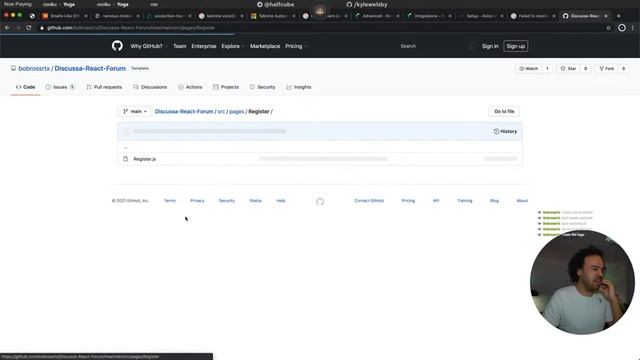This screenshot has height=360, width=640.
Task: Open the Actions tab
Action: (190, 87)
